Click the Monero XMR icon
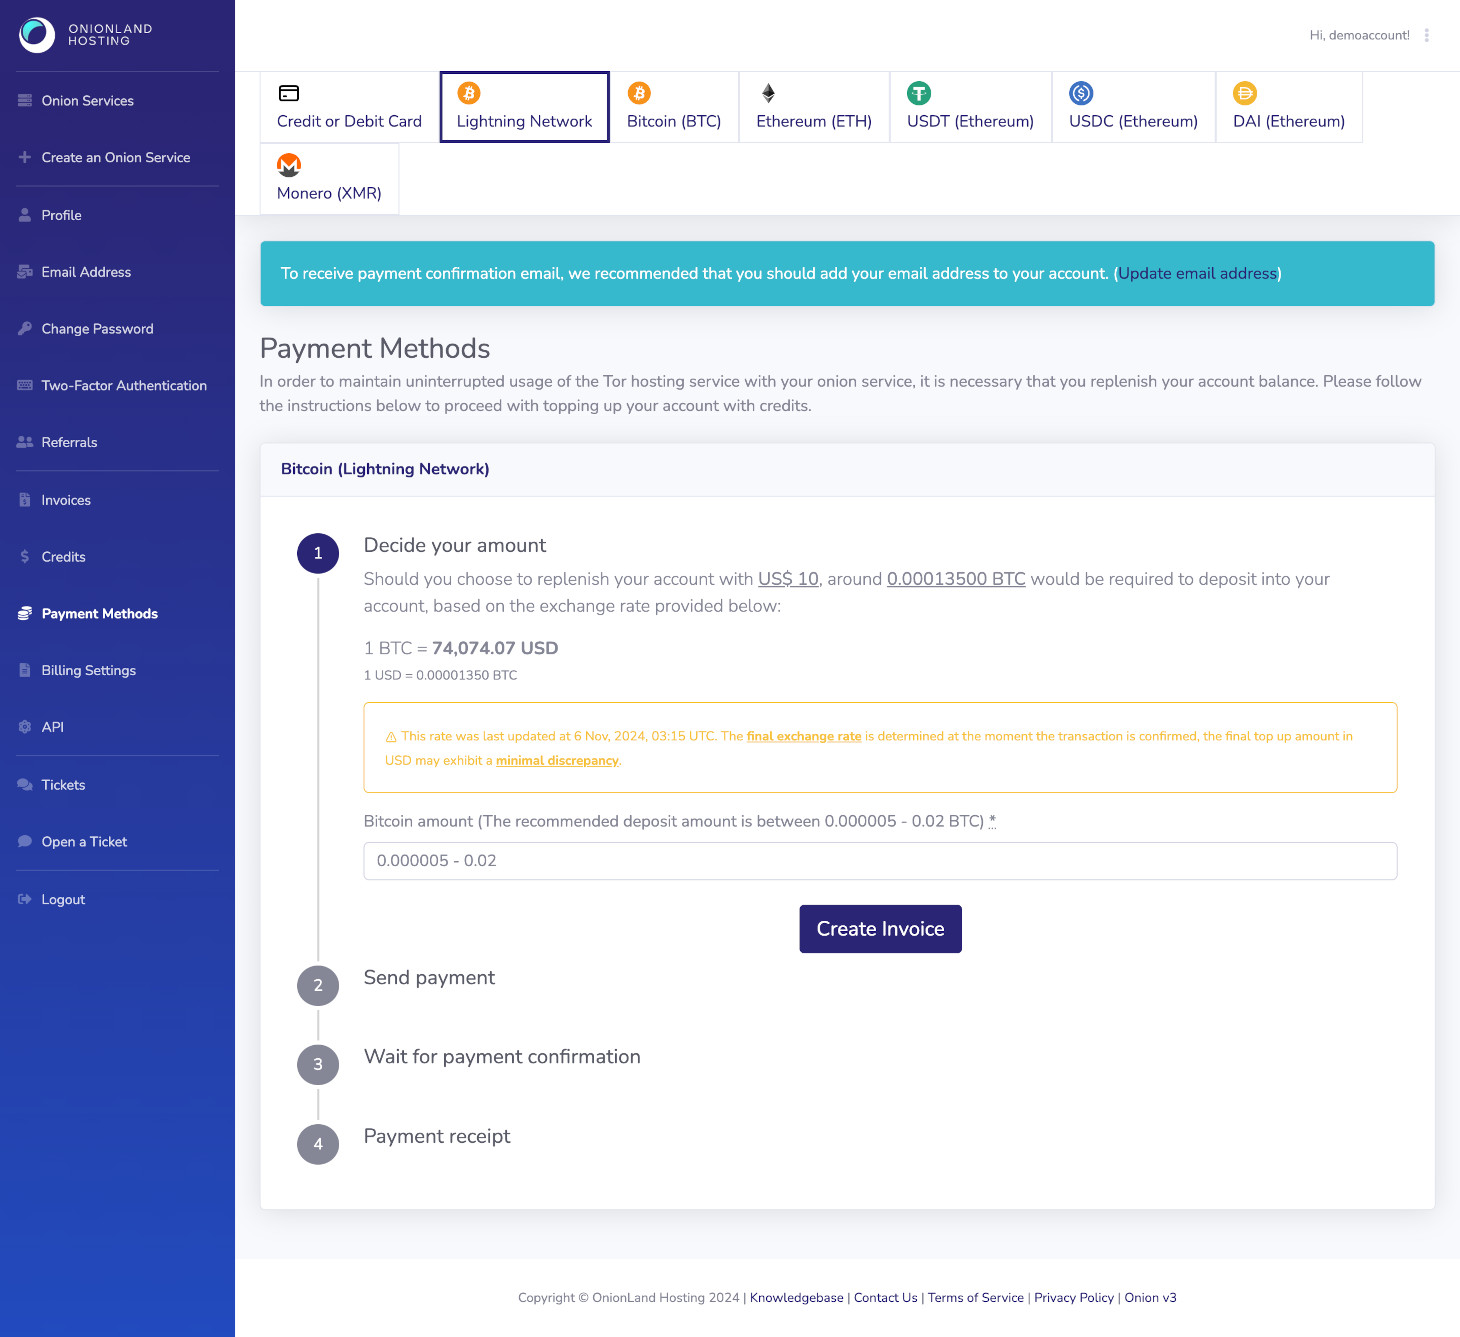 click(289, 165)
